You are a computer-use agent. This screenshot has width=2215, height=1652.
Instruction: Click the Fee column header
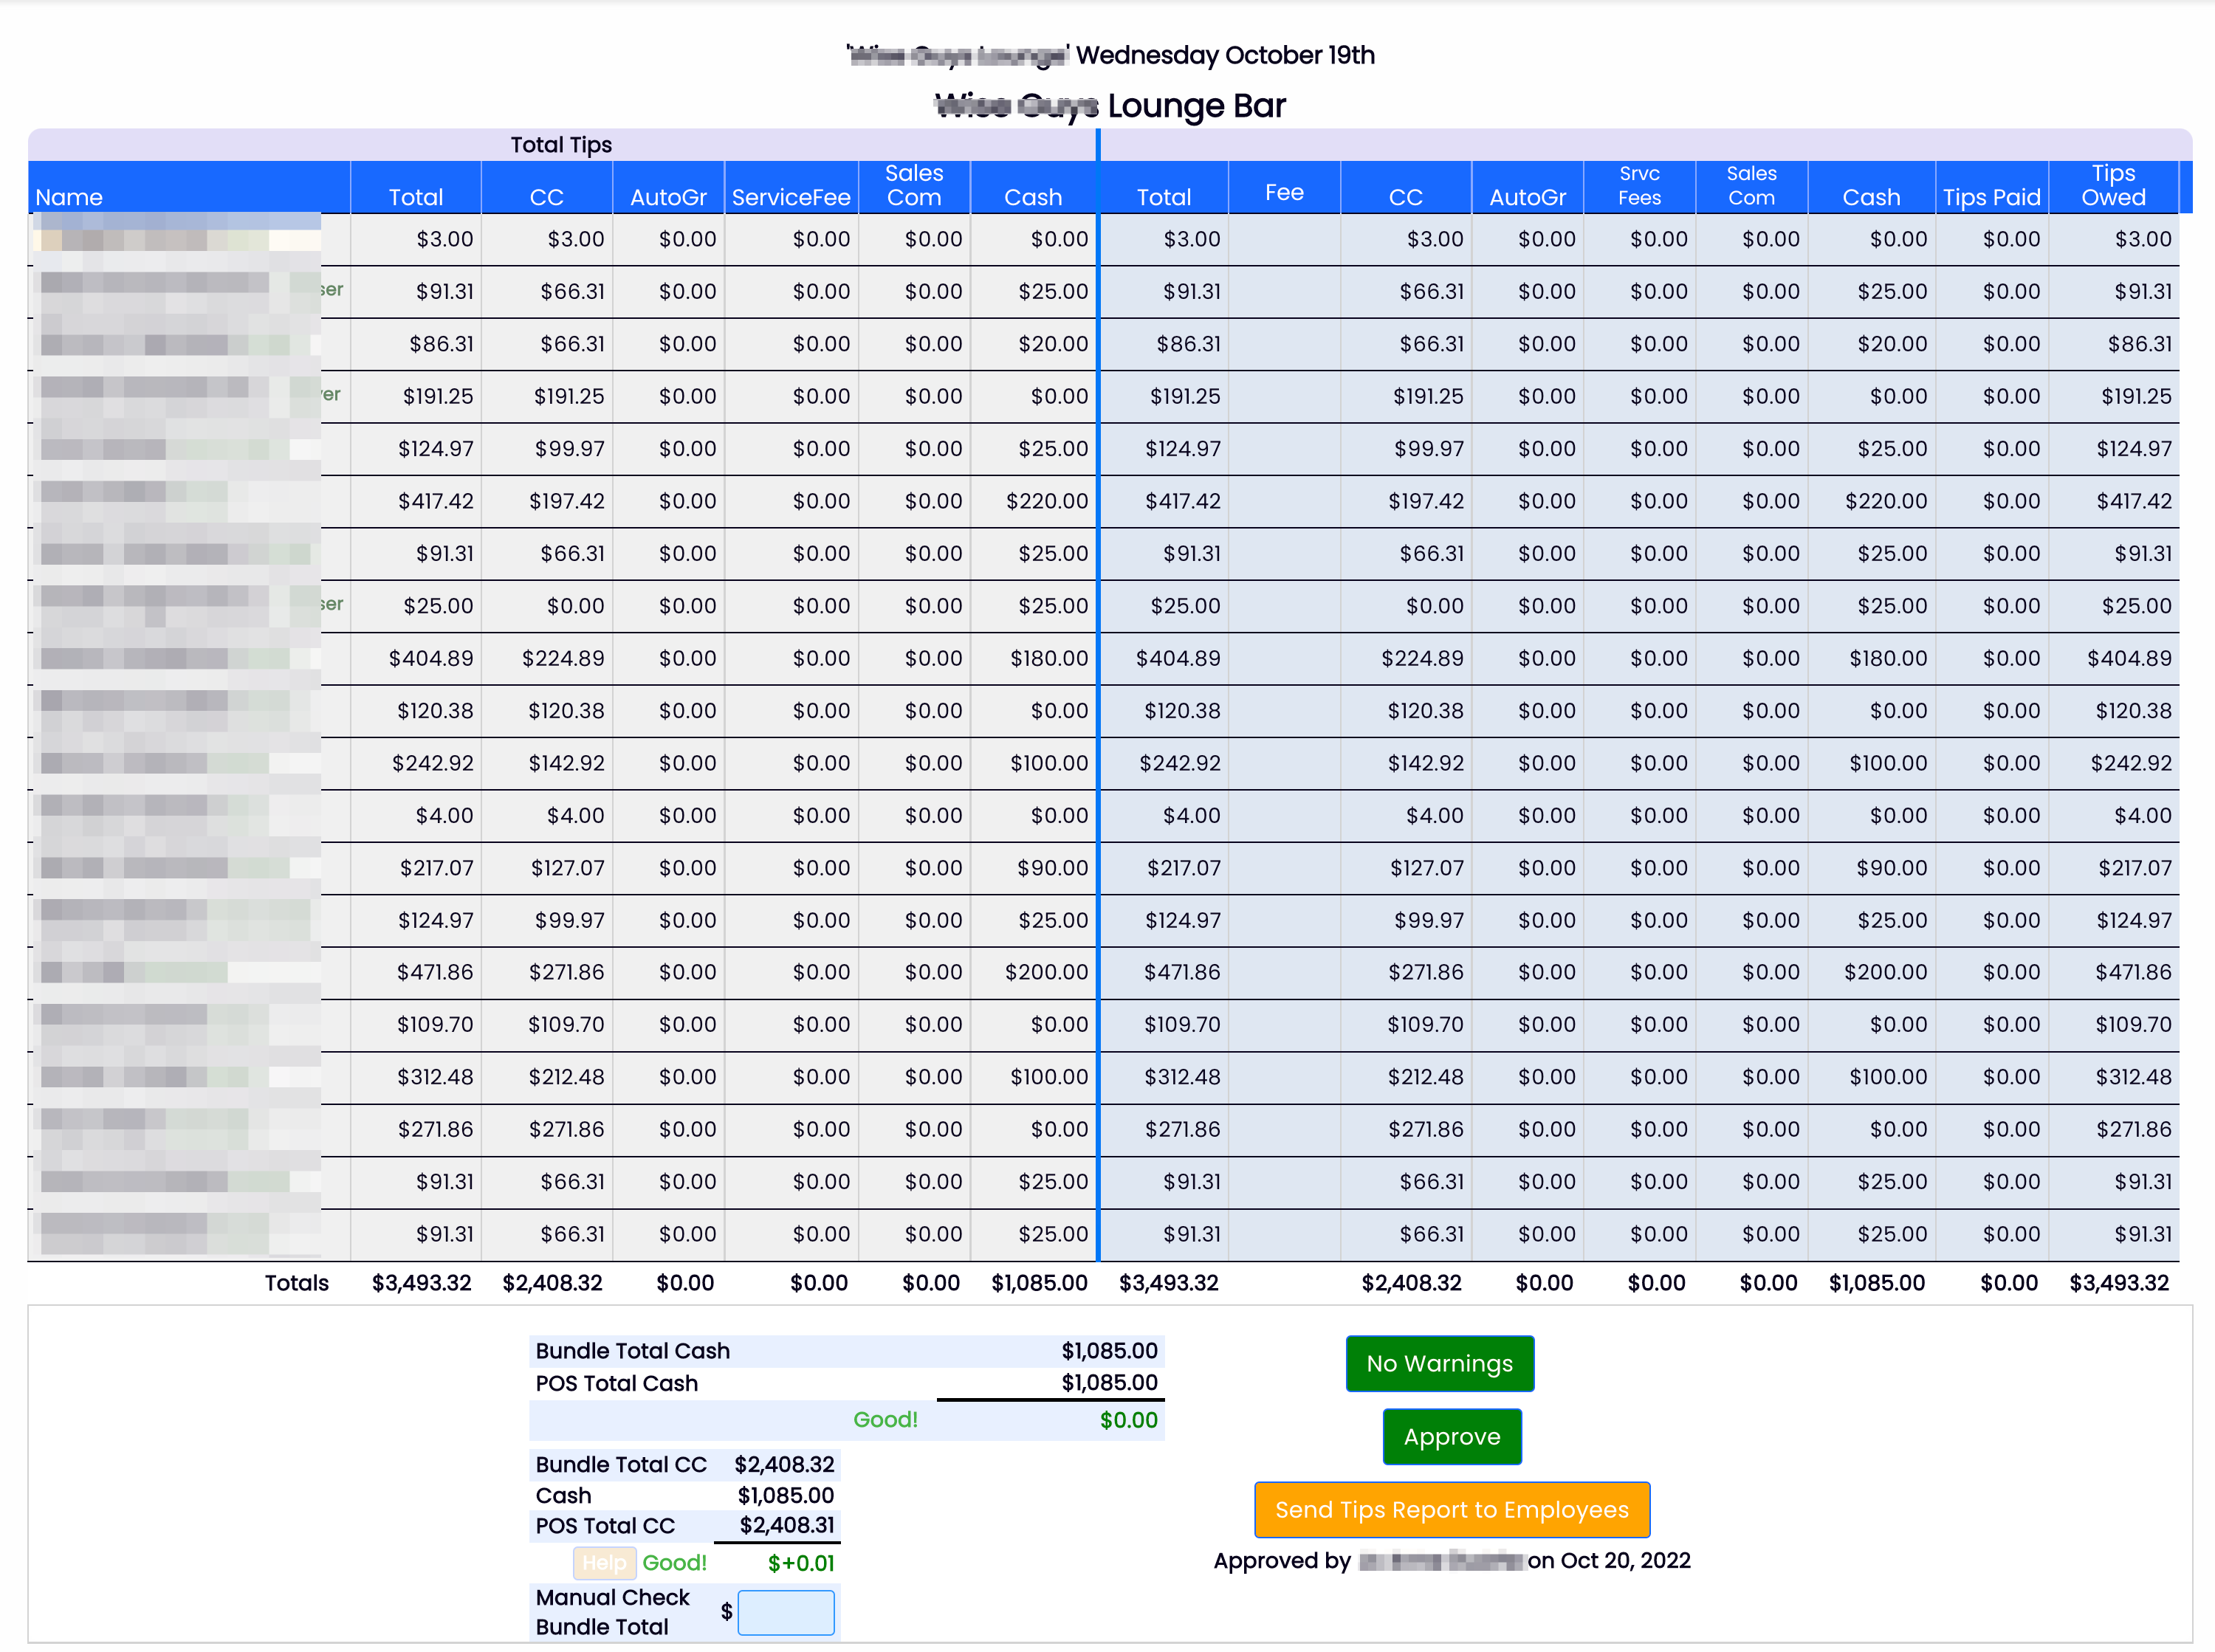[1283, 191]
